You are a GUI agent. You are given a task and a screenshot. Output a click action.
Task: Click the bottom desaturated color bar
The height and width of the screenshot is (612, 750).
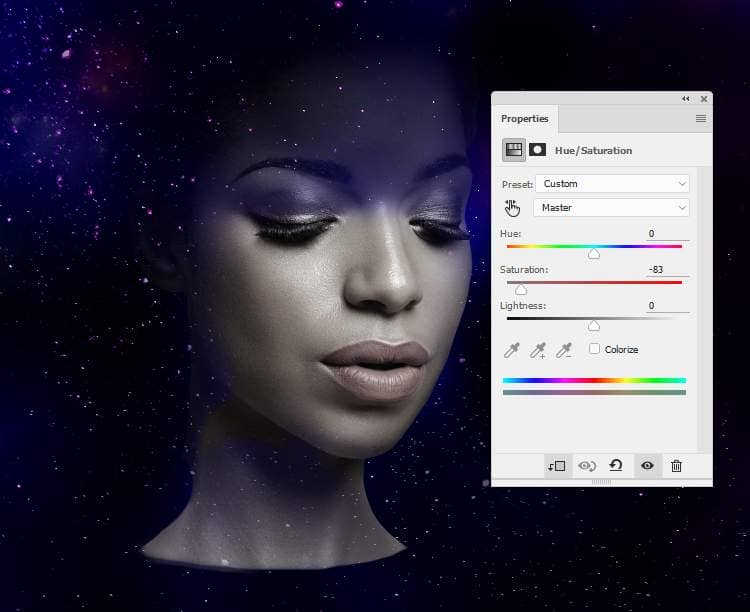594,392
